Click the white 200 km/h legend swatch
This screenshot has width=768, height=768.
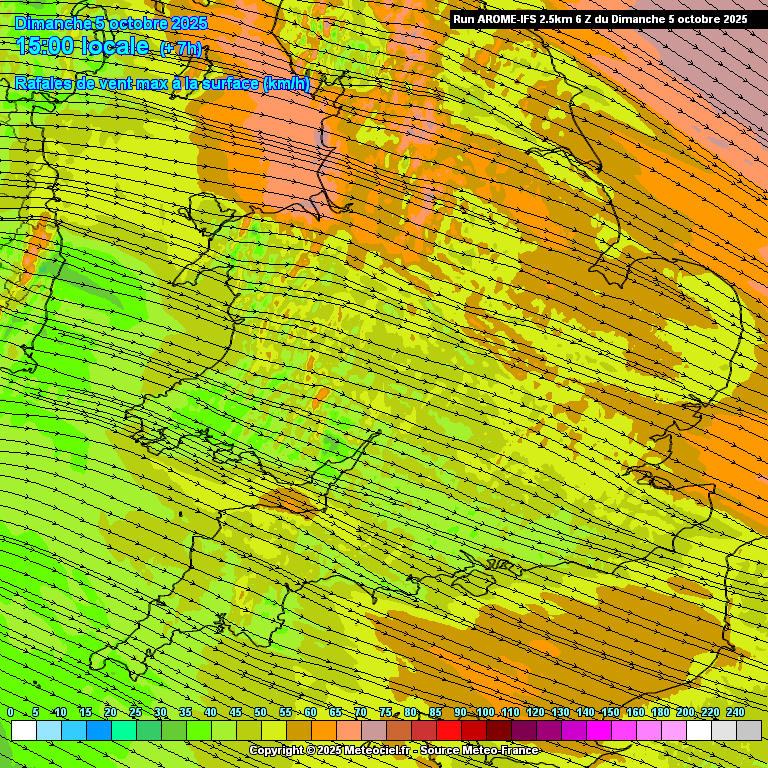[x=699, y=731]
